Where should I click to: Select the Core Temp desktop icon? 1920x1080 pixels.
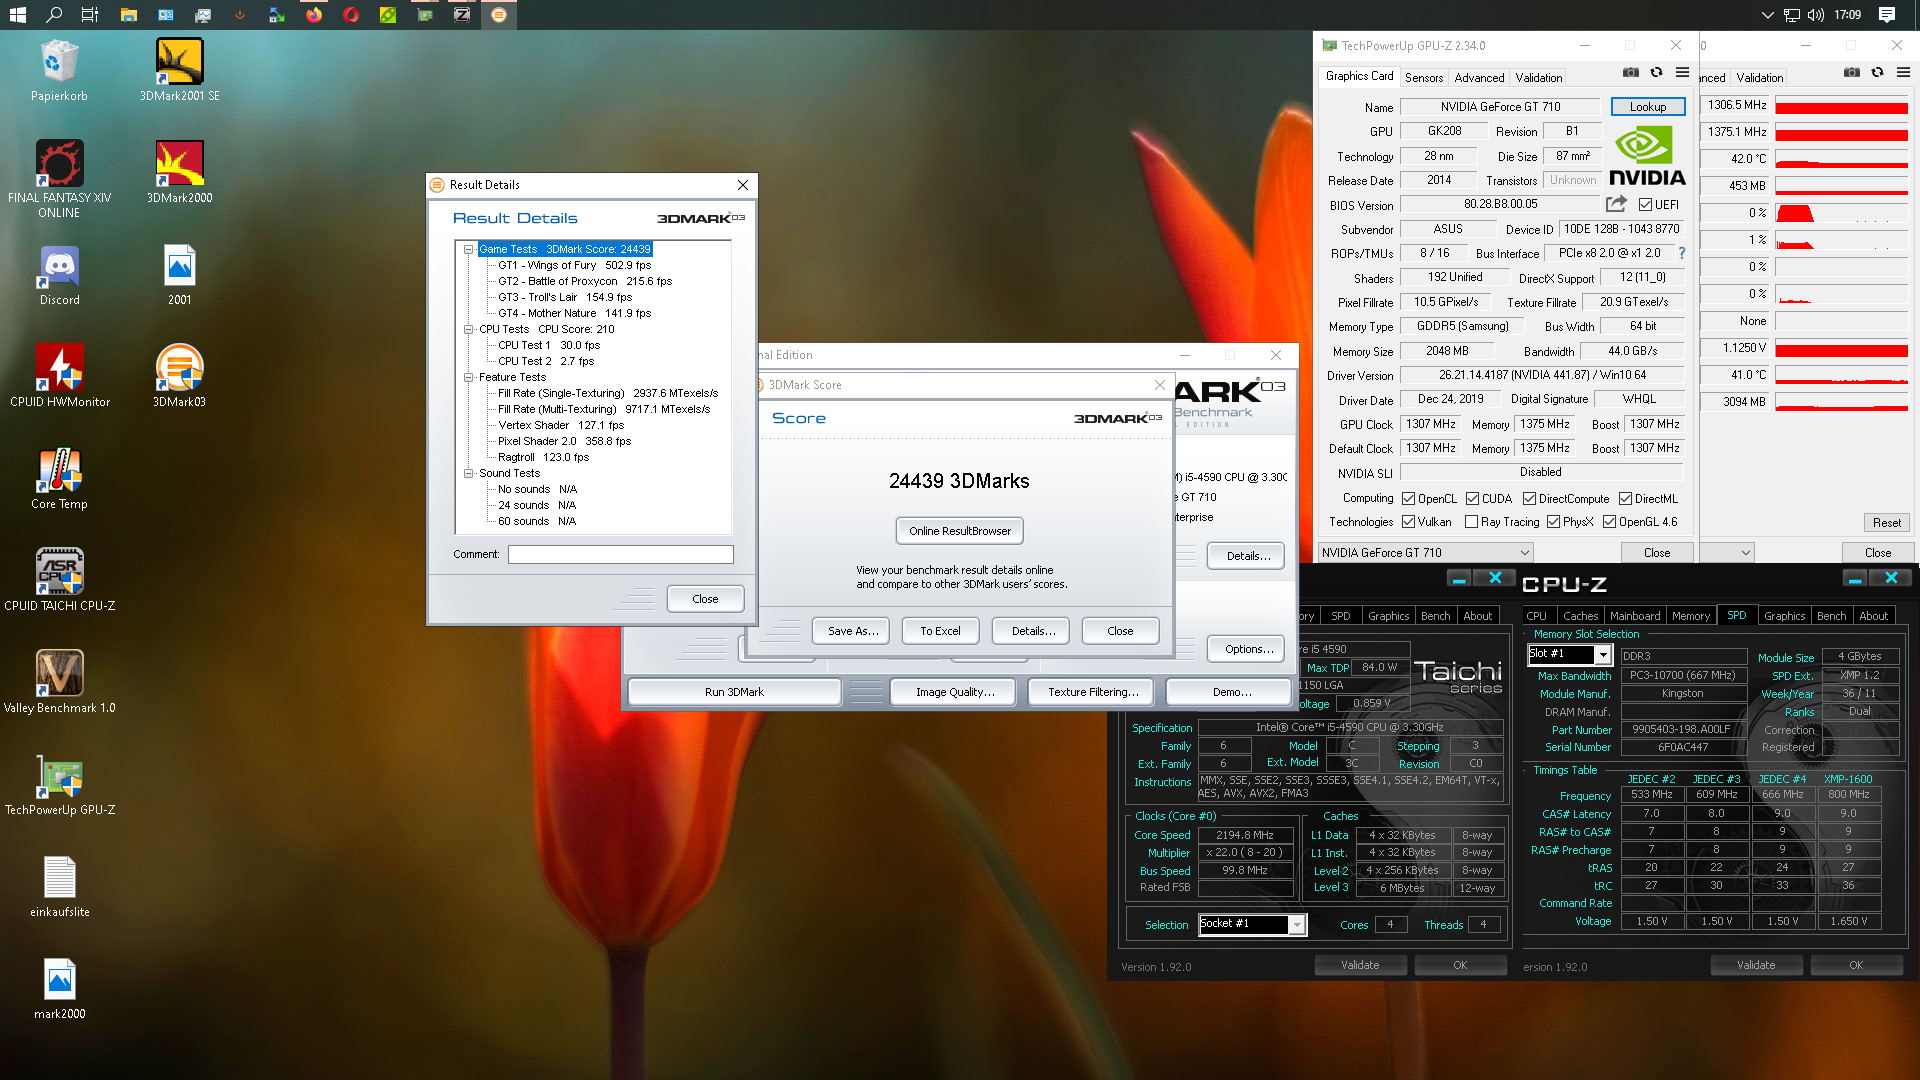pyautogui.click(x=59, y=478)
